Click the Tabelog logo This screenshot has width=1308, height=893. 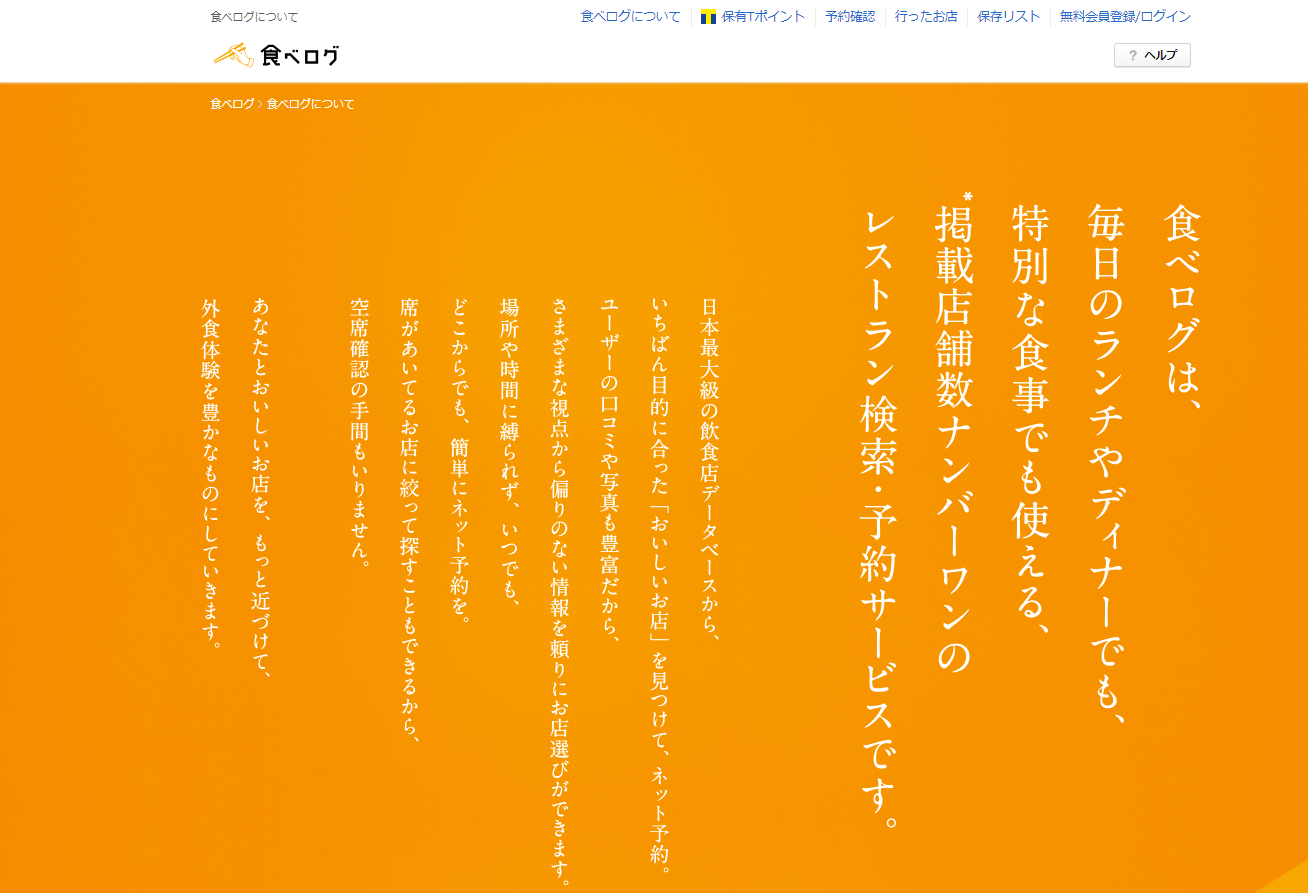click(276, 55)
